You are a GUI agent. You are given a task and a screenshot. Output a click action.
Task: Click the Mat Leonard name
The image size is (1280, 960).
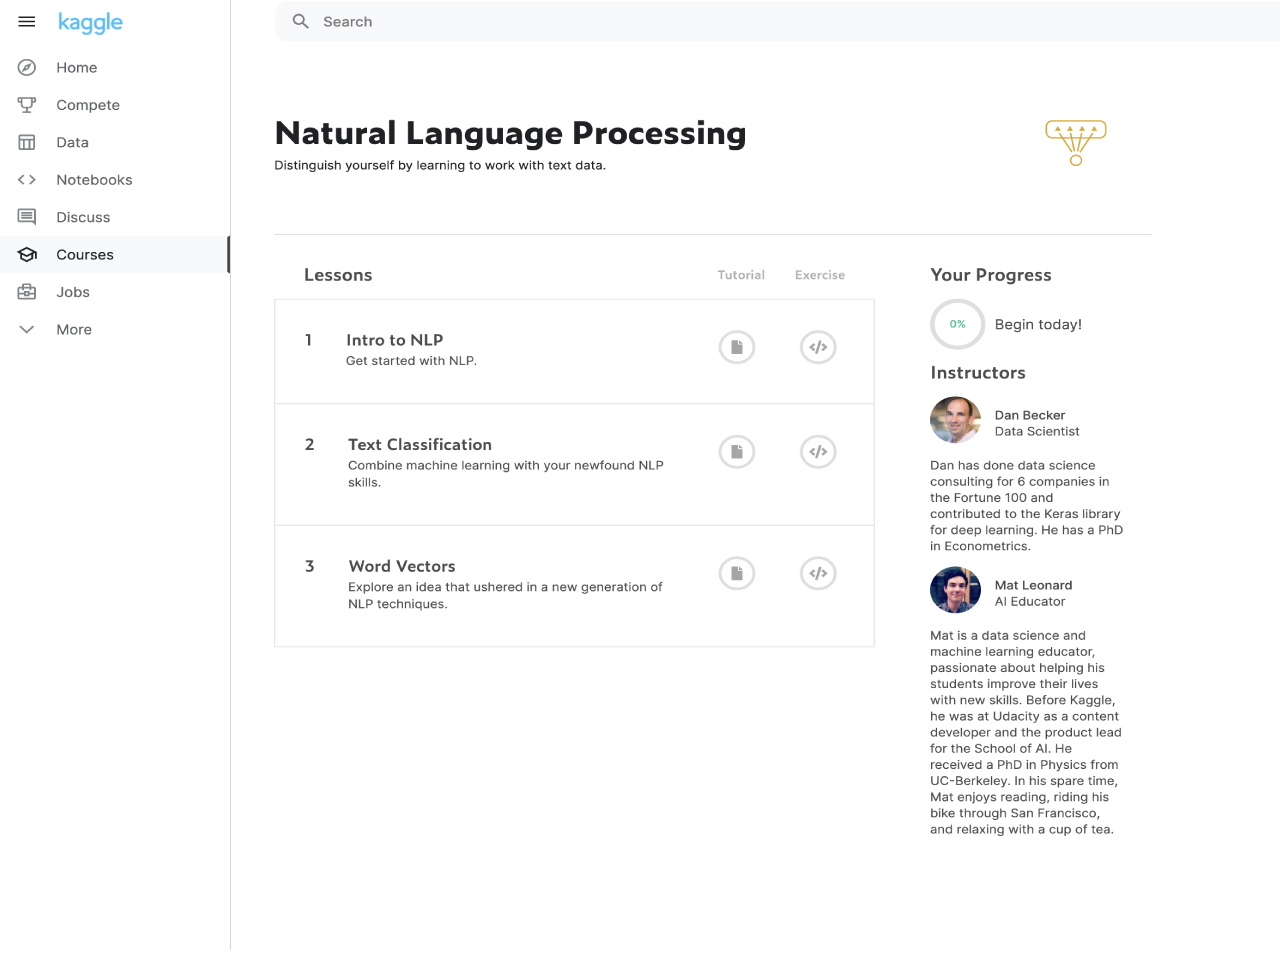point(1033,585)
